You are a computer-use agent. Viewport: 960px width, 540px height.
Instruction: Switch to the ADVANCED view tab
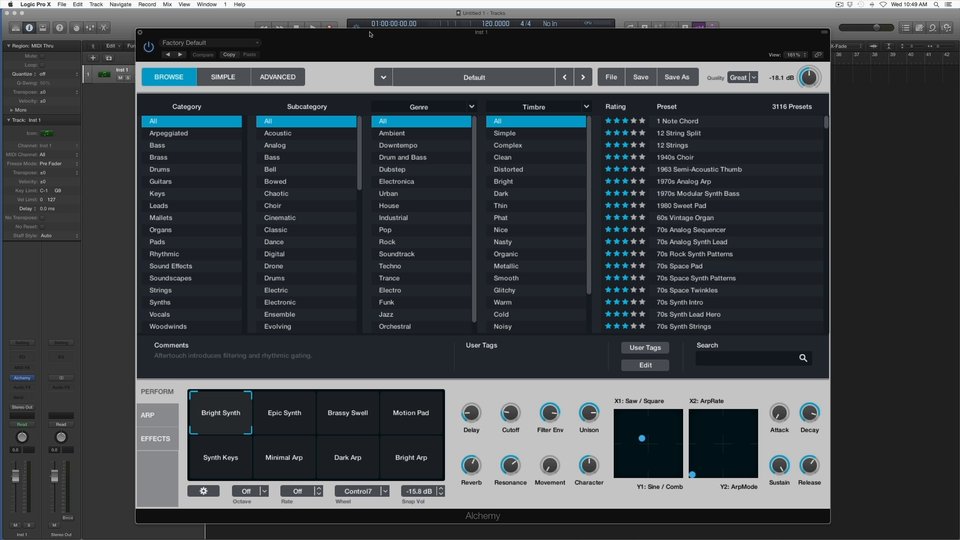click(x=277, y=77)
